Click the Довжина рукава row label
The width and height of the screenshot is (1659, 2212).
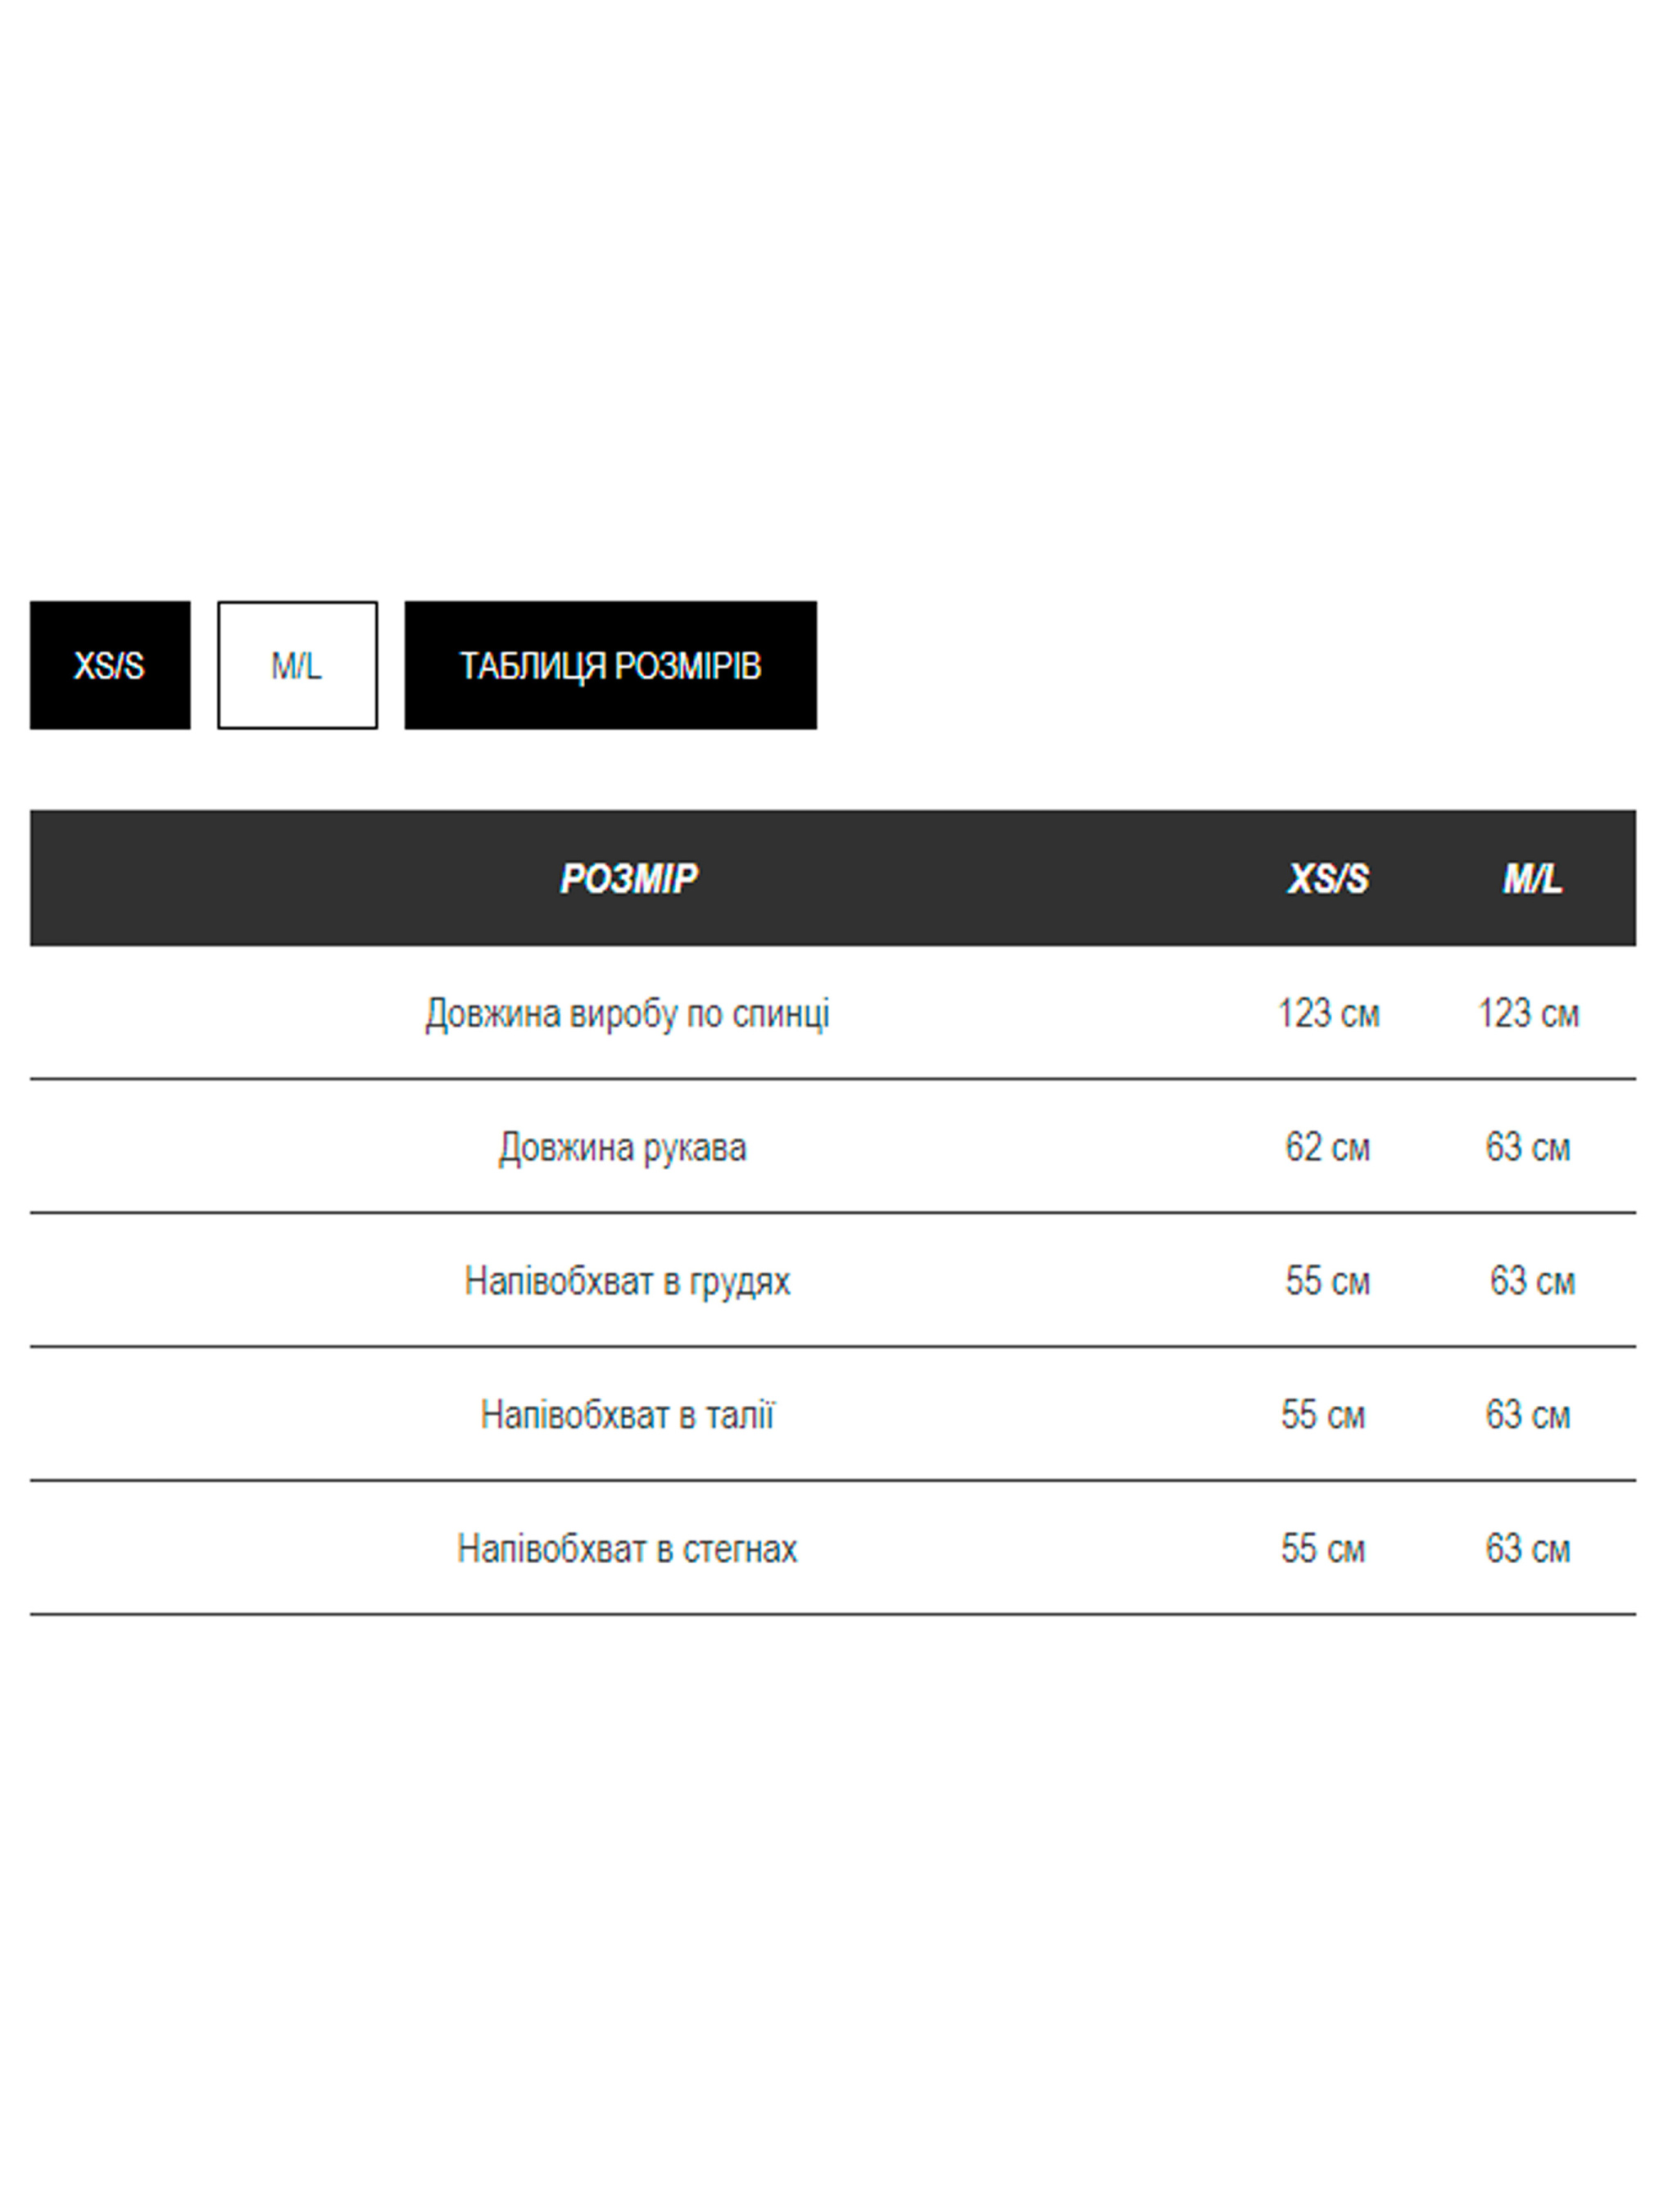click(x=622, y=1147)
